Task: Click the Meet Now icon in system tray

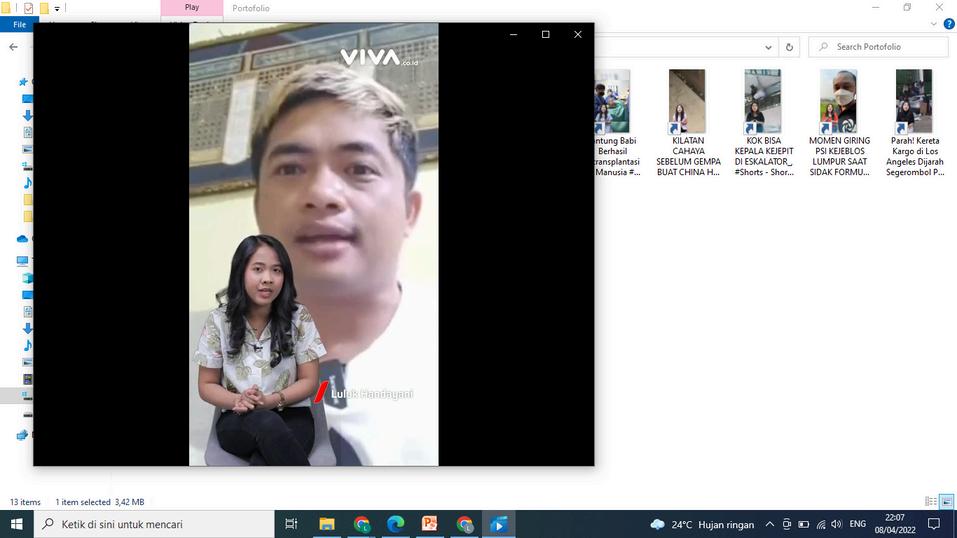Action: pyautogui.click(x=787, y=524)
